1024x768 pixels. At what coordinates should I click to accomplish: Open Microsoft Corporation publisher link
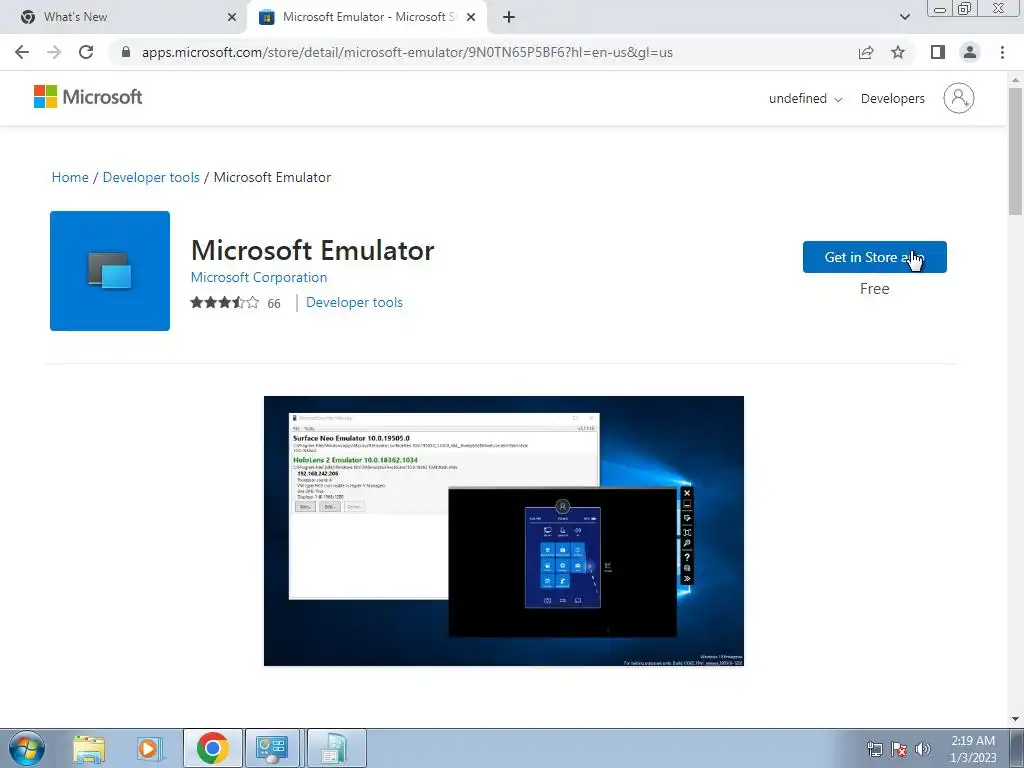[259, 277]
